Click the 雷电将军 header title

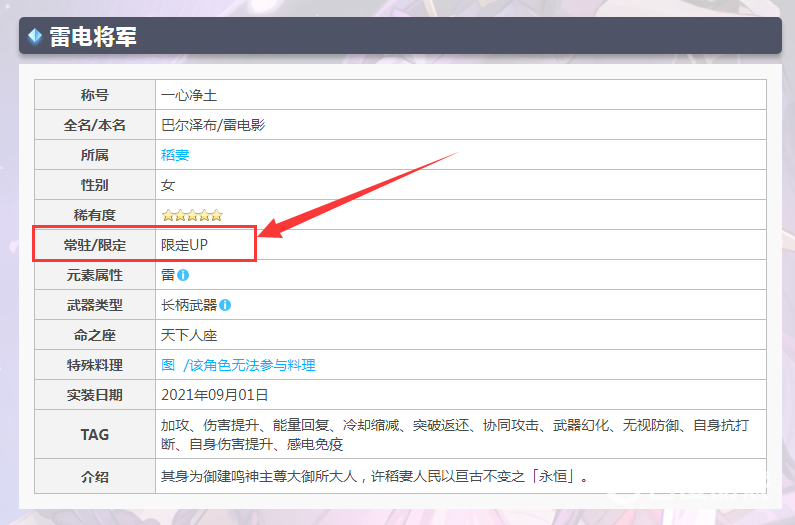pyautogui.click(x=93, y=37)
